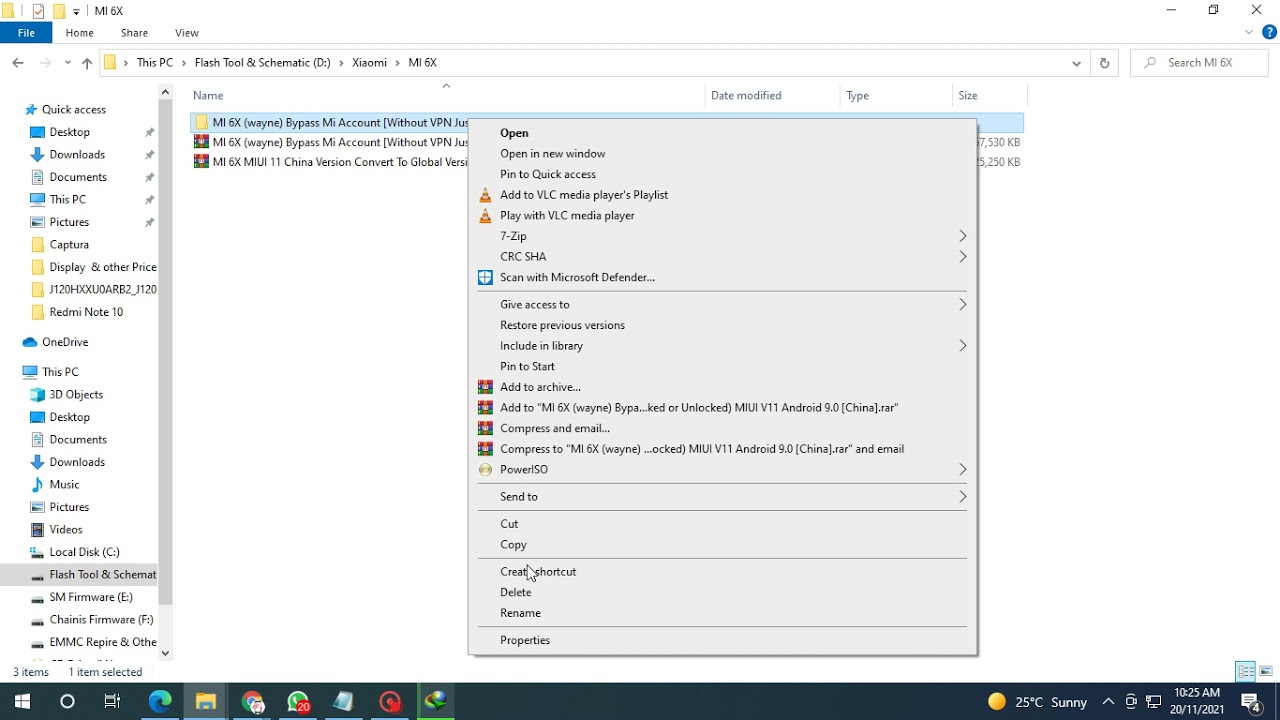Expand the CRC SHA submenu

962,256
